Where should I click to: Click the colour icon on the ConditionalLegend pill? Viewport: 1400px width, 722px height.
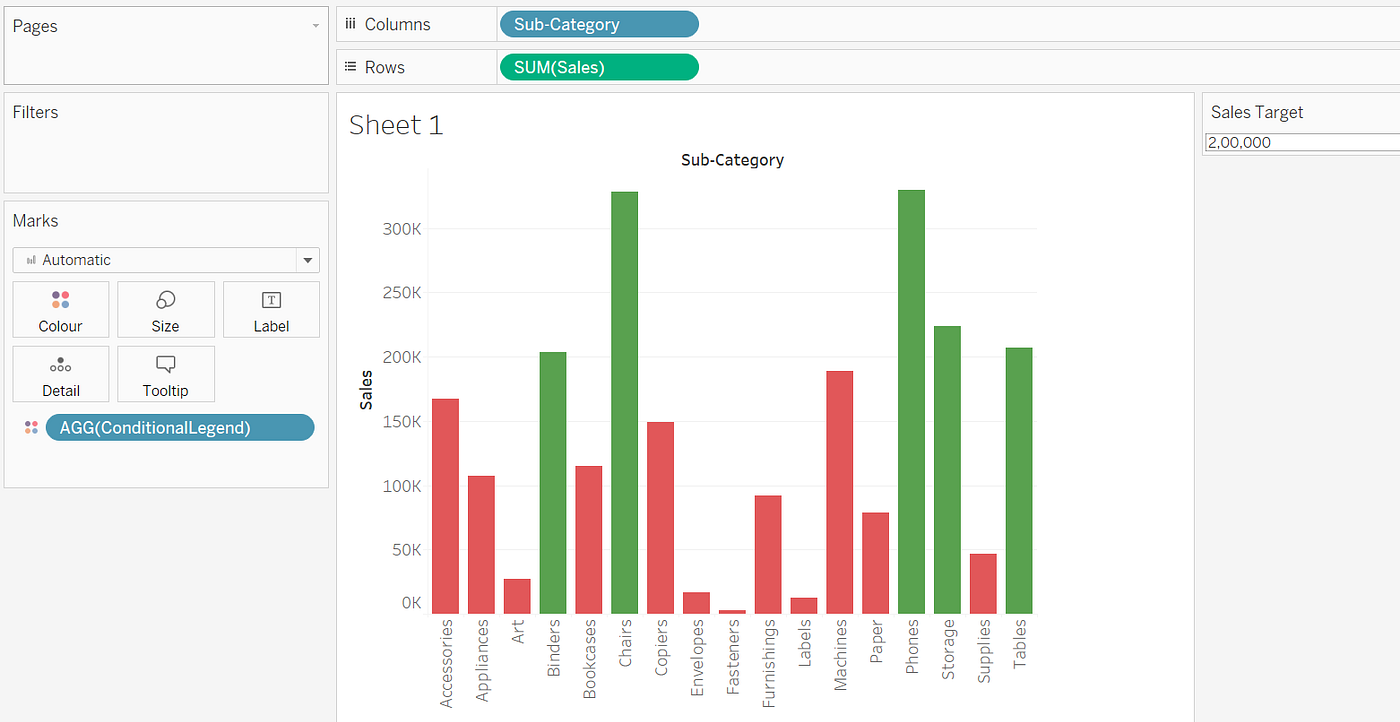pyautogui.click(x=31, y=427)
